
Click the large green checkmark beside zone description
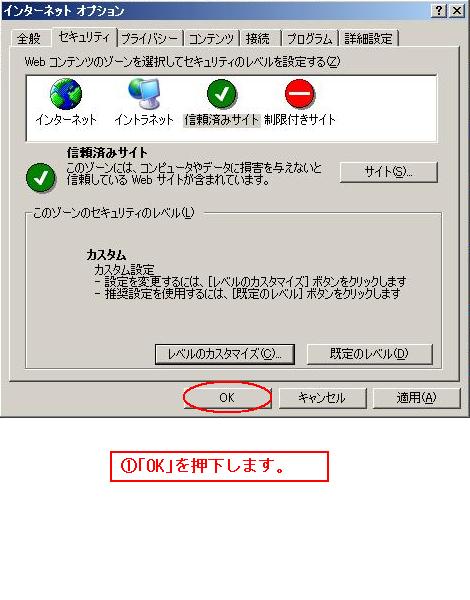41,178
